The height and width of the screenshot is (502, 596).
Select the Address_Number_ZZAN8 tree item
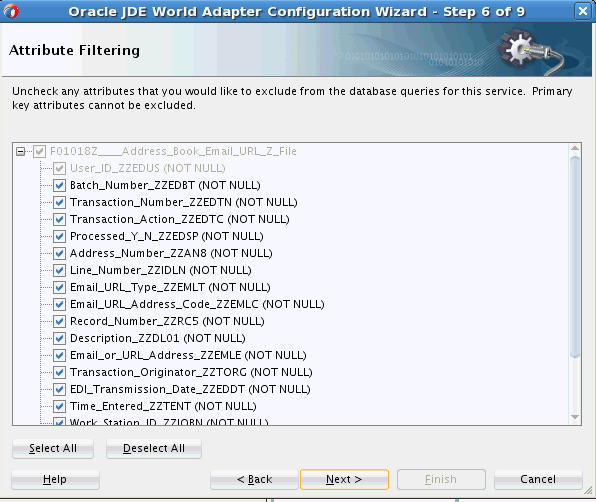[x=171, y=253]
